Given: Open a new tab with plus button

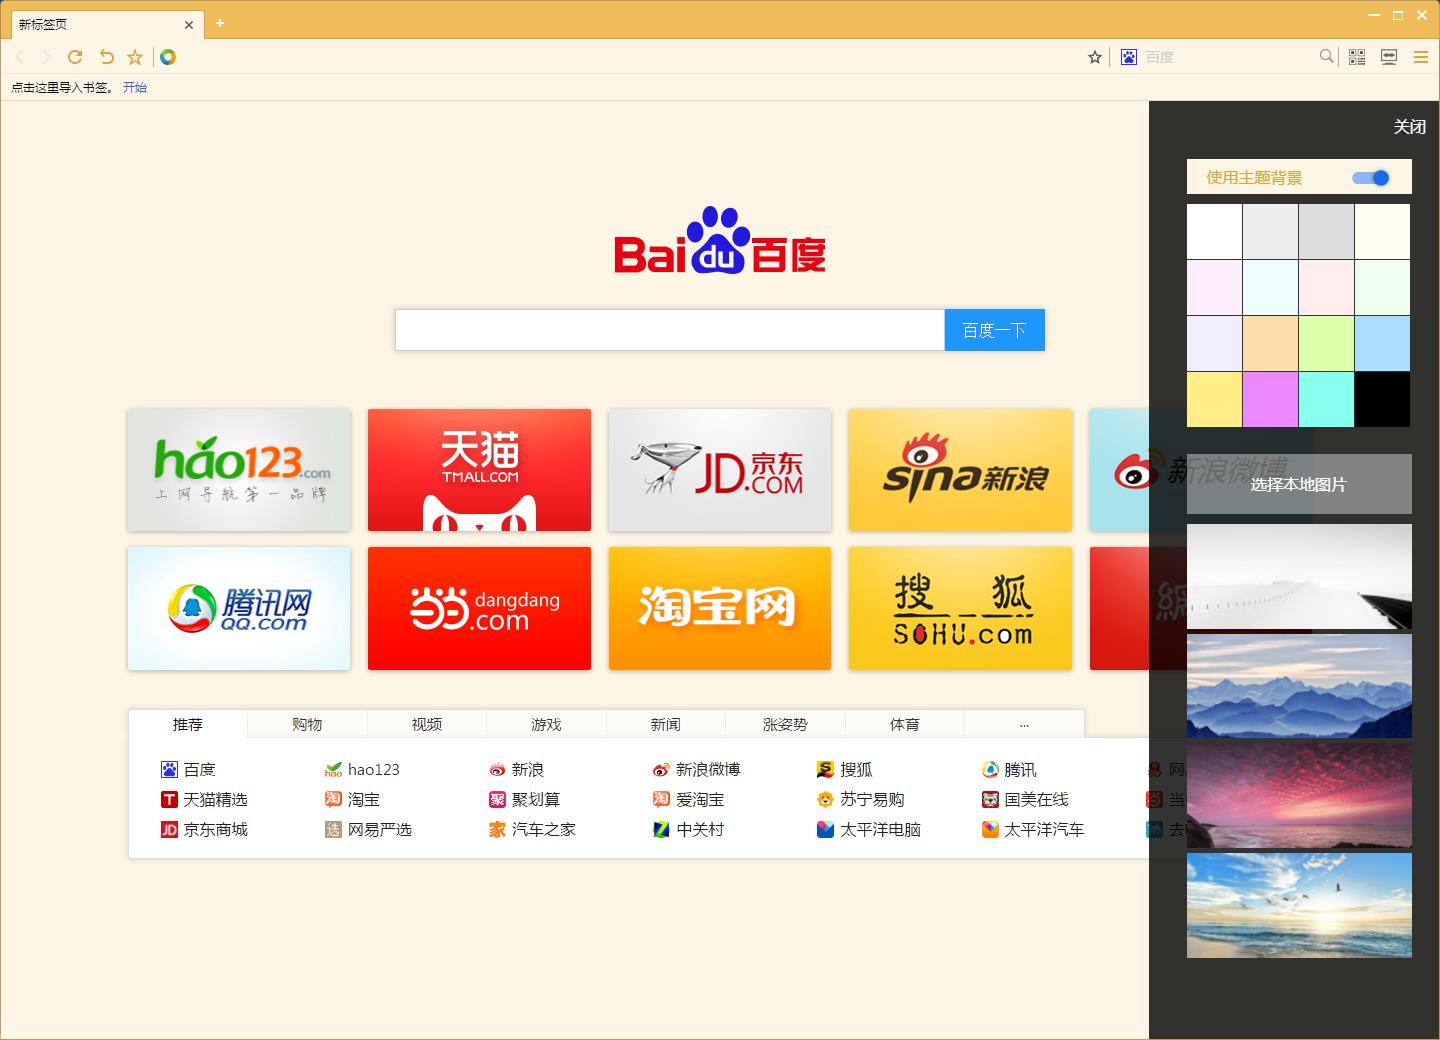Looking at the screenshot, I should tap(220, 23).
